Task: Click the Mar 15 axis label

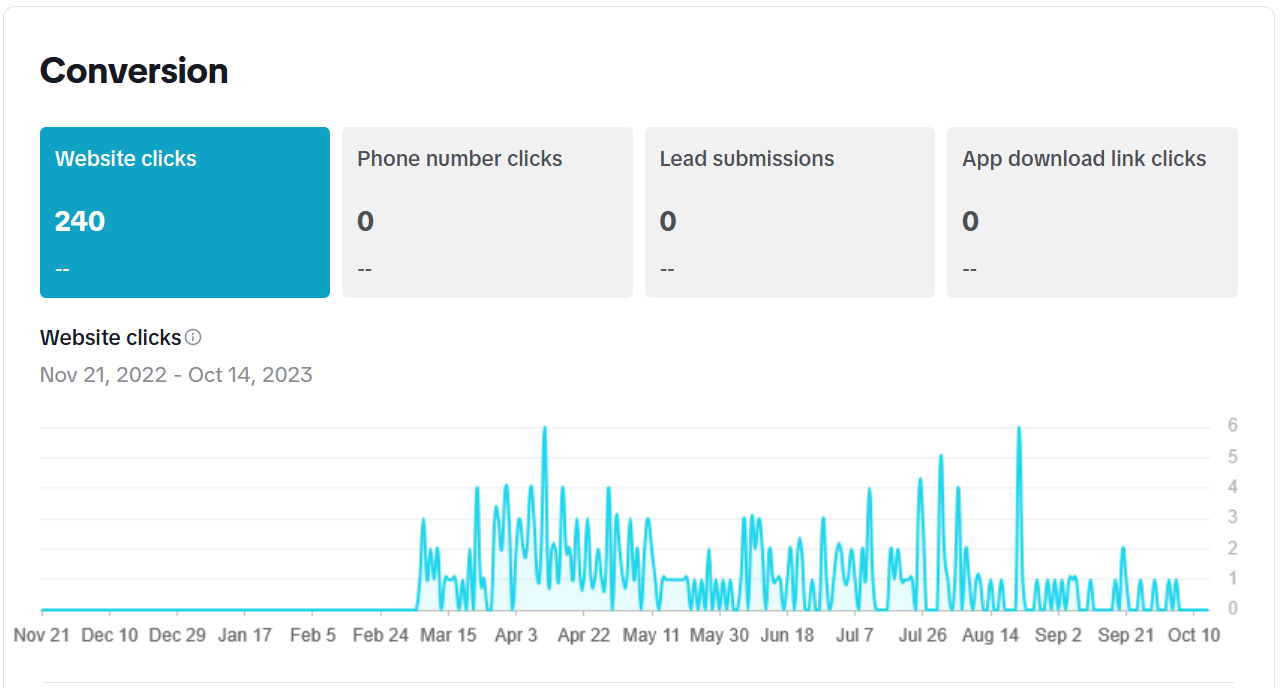Action: tap(449, 634)
